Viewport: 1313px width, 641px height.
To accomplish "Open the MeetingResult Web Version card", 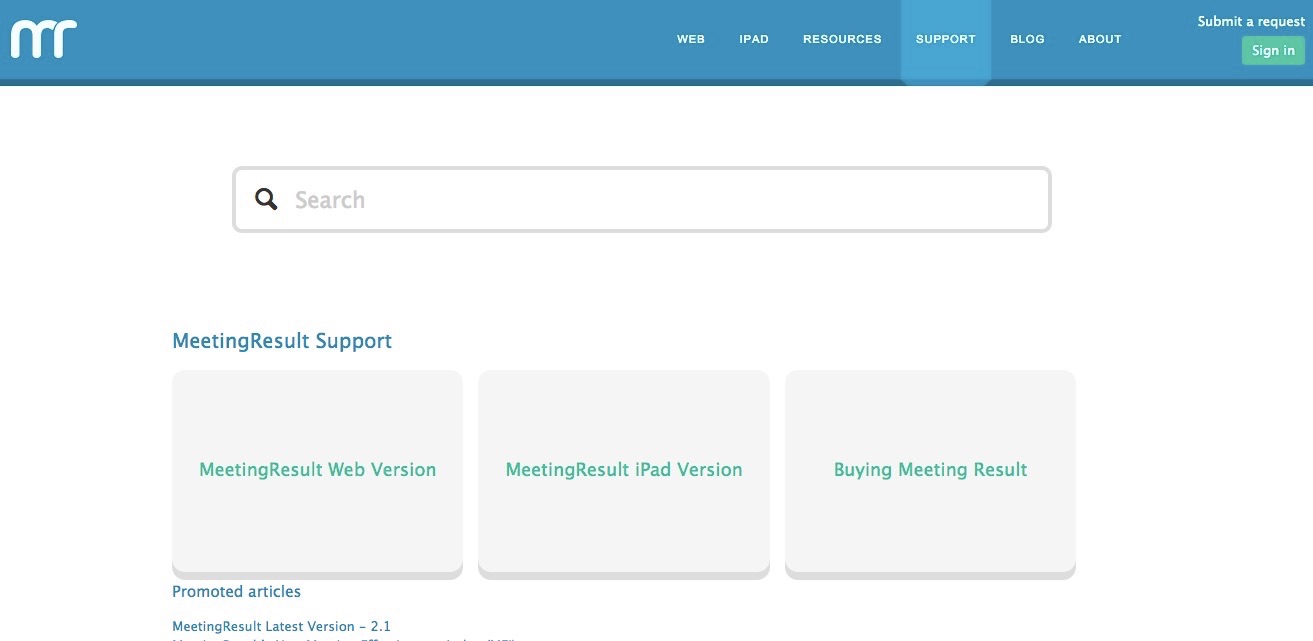I will tap(317, 470).
